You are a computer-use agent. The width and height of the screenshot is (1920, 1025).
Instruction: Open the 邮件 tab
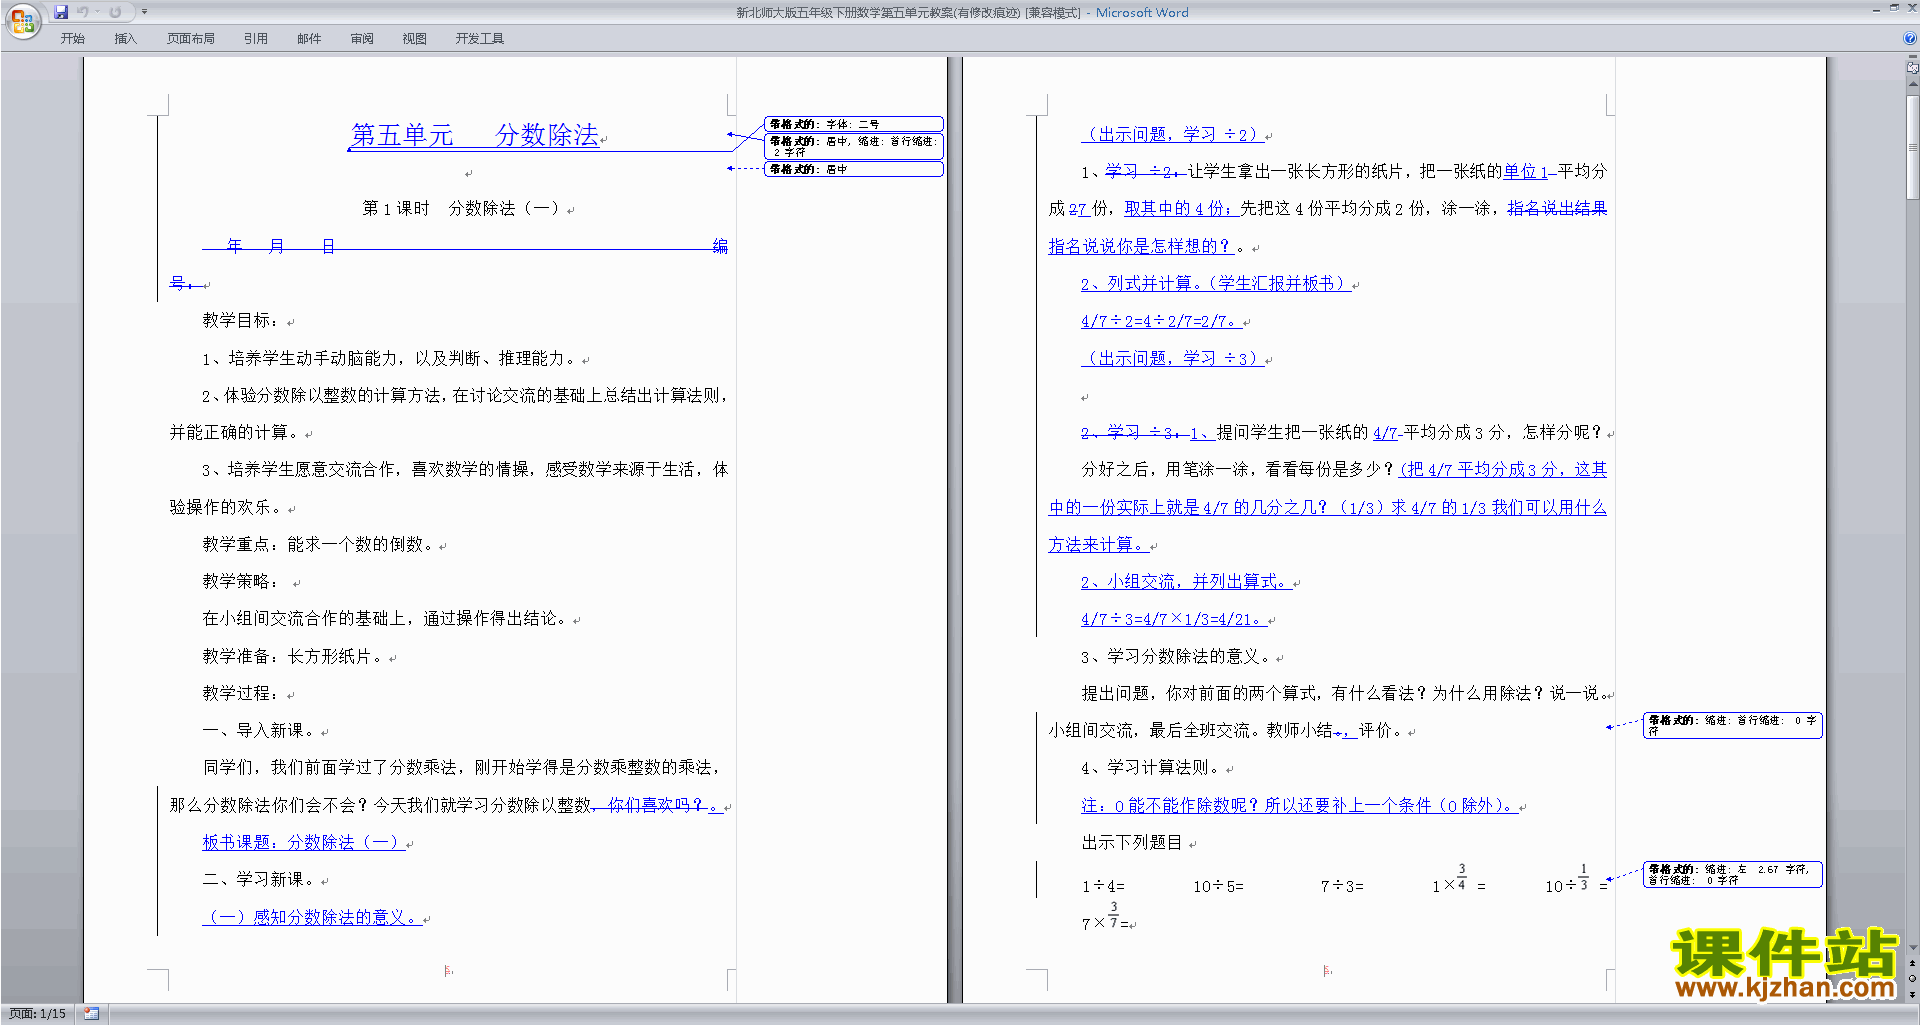point(309,38)
